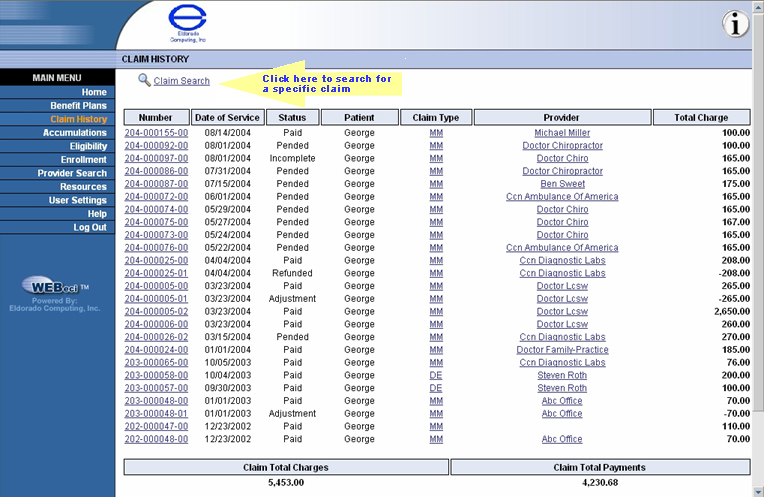Image resolution: width=764 pixels, height=497 pixels.
Task: Sort by Total Charge column header
Action: point(701,117)
